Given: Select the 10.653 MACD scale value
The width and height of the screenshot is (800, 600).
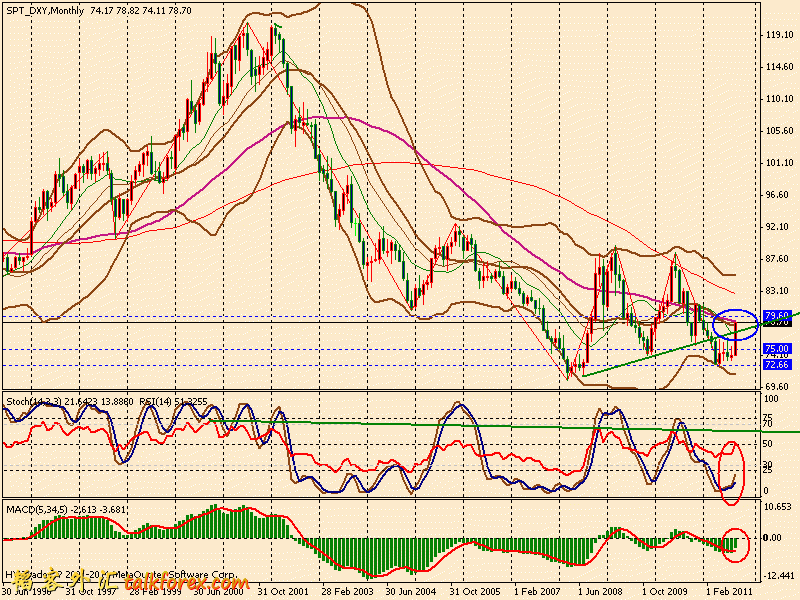Looking at the screenshot, I should [x=779, y=507].
